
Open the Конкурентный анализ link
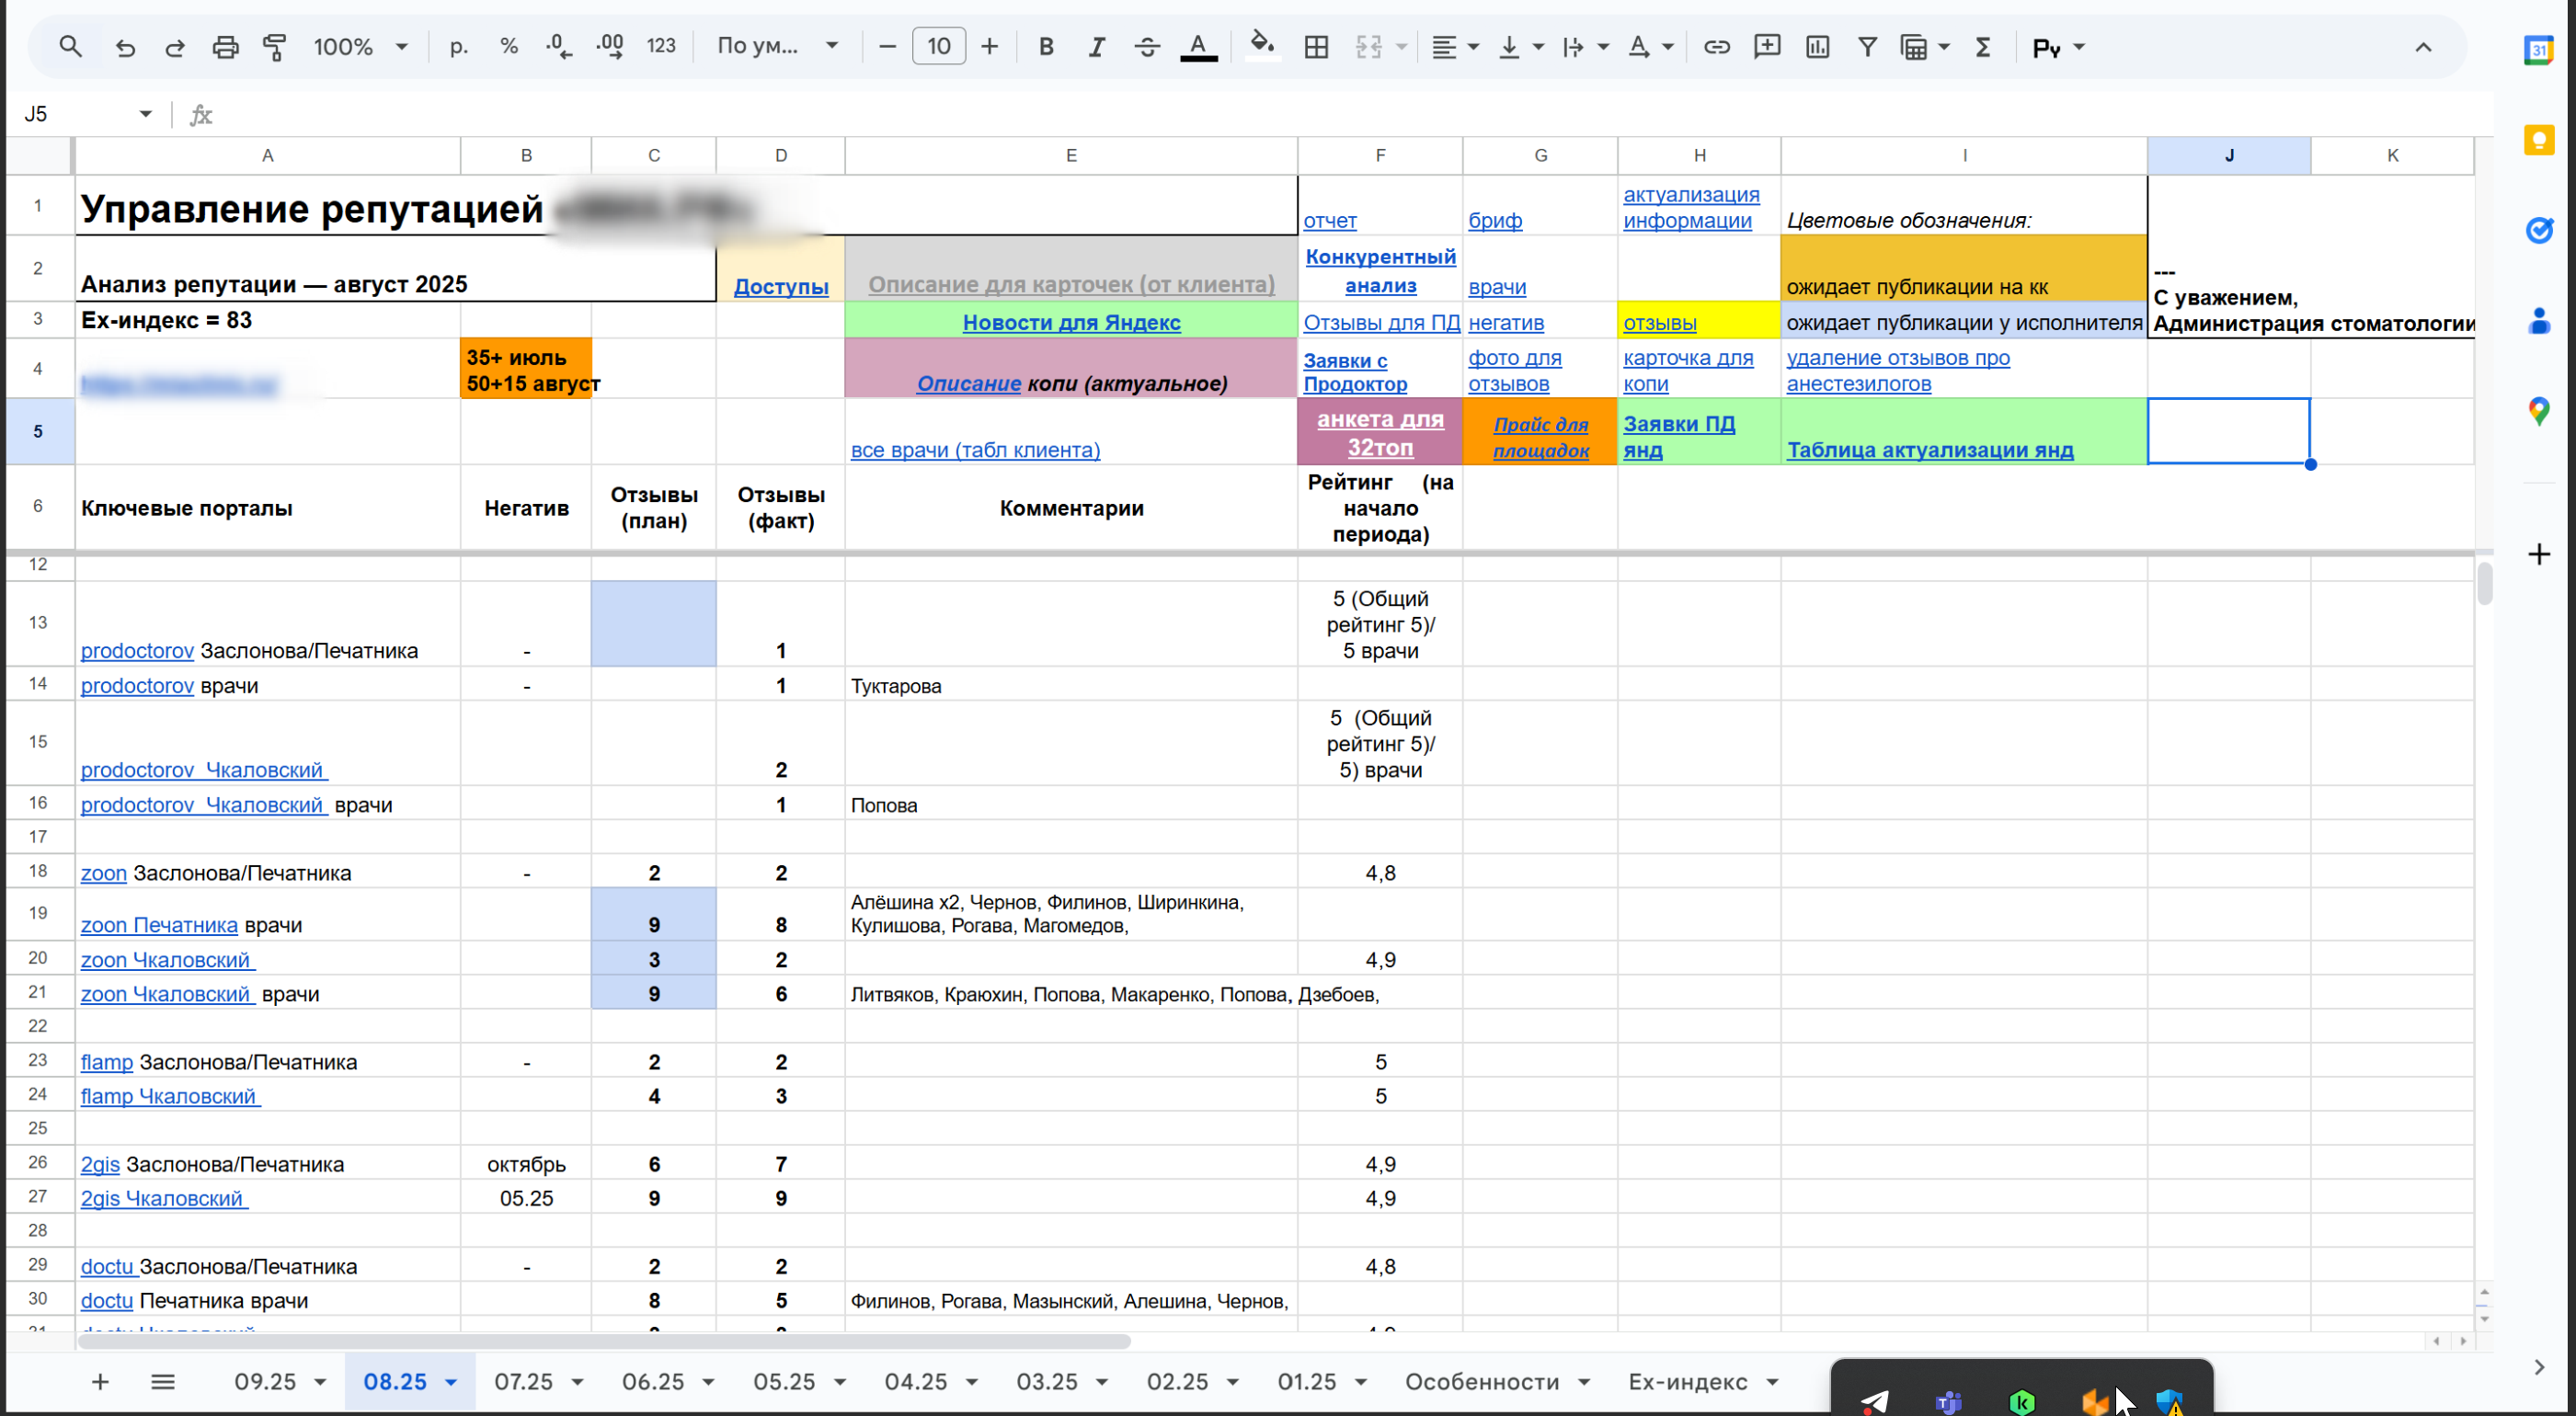(x=1380, y=271)
